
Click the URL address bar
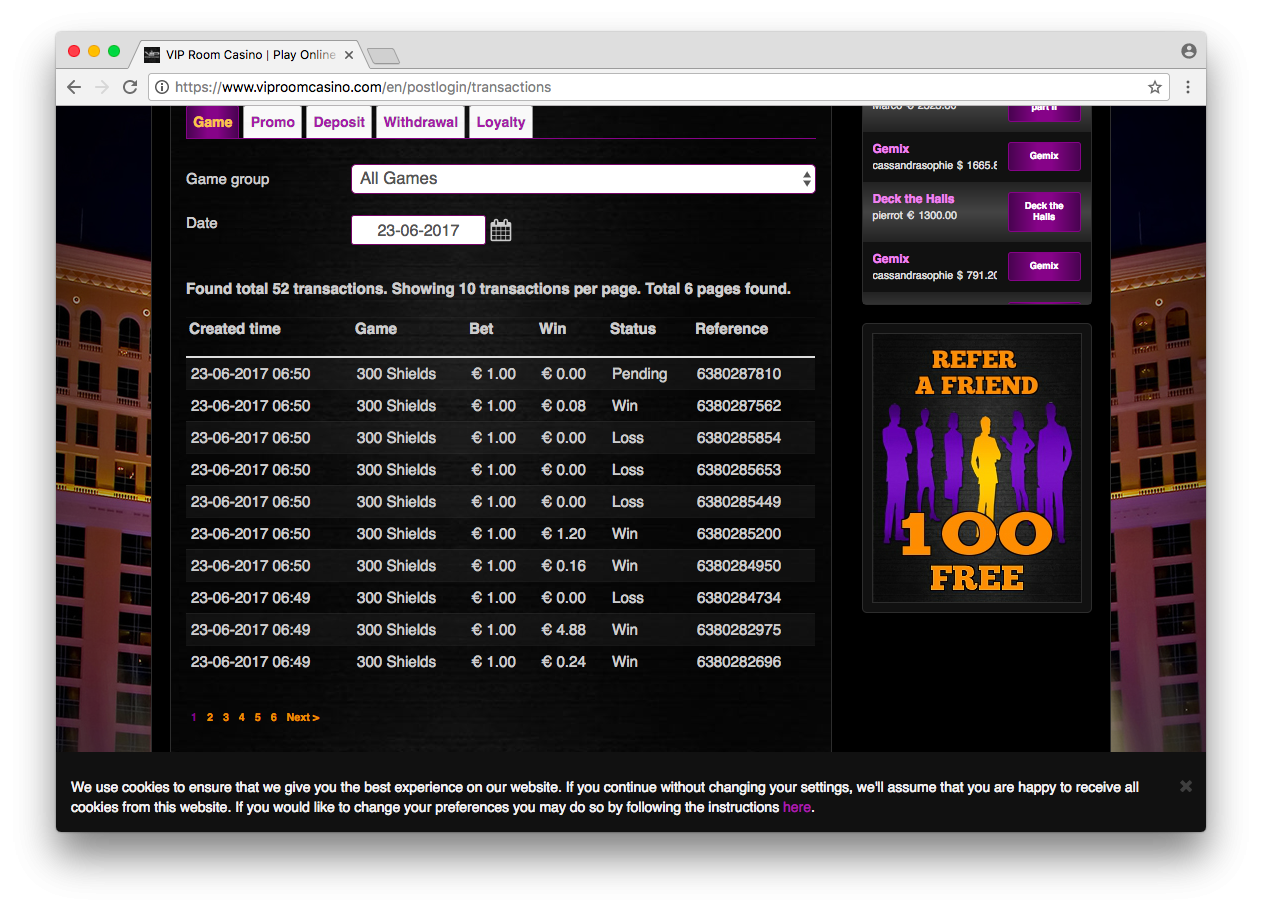coord(658,87)
